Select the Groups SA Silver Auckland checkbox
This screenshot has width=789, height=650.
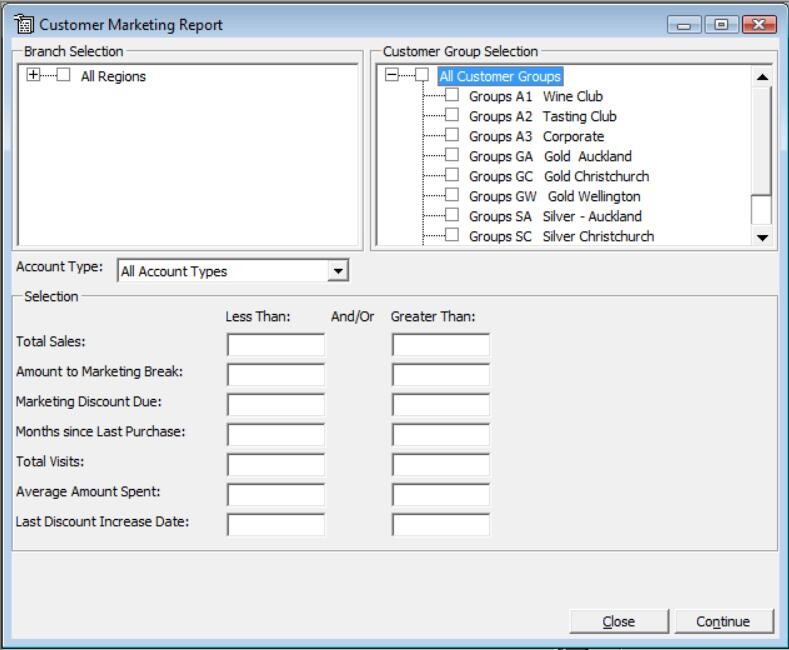tap(452, 215)
